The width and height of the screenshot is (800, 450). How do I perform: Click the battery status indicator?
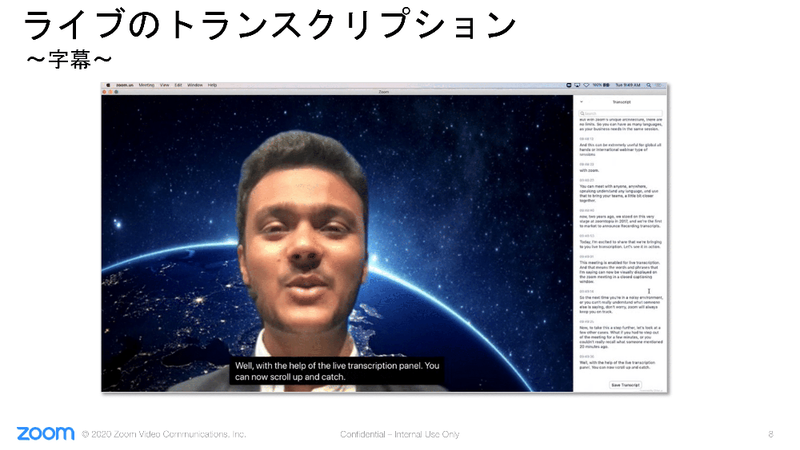click(x=602, y=85)
